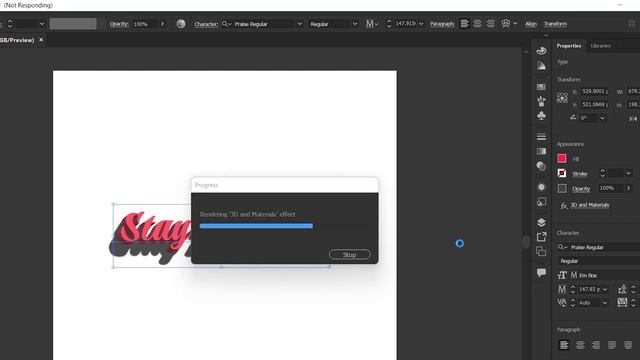Open the gray fill swatch in control bar
The image size is (640, 360).
pyautogui.click(x=73, y=24)
